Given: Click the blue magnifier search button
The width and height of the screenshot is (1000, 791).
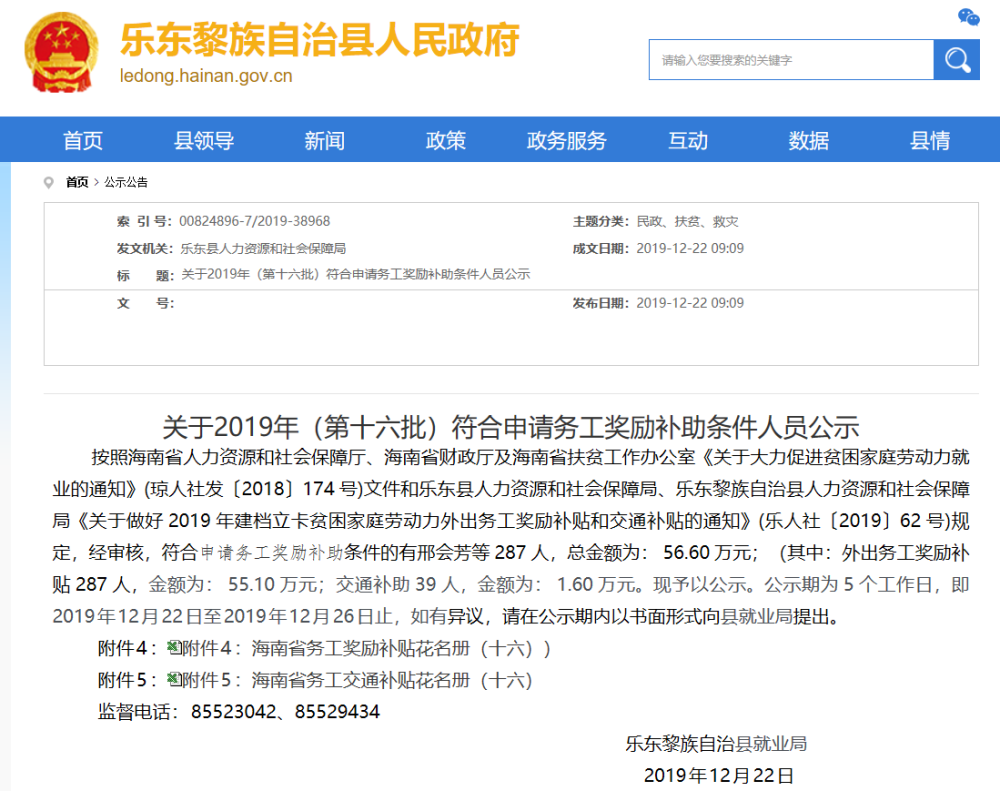Looking at the screenshot, I should point(957,60).
